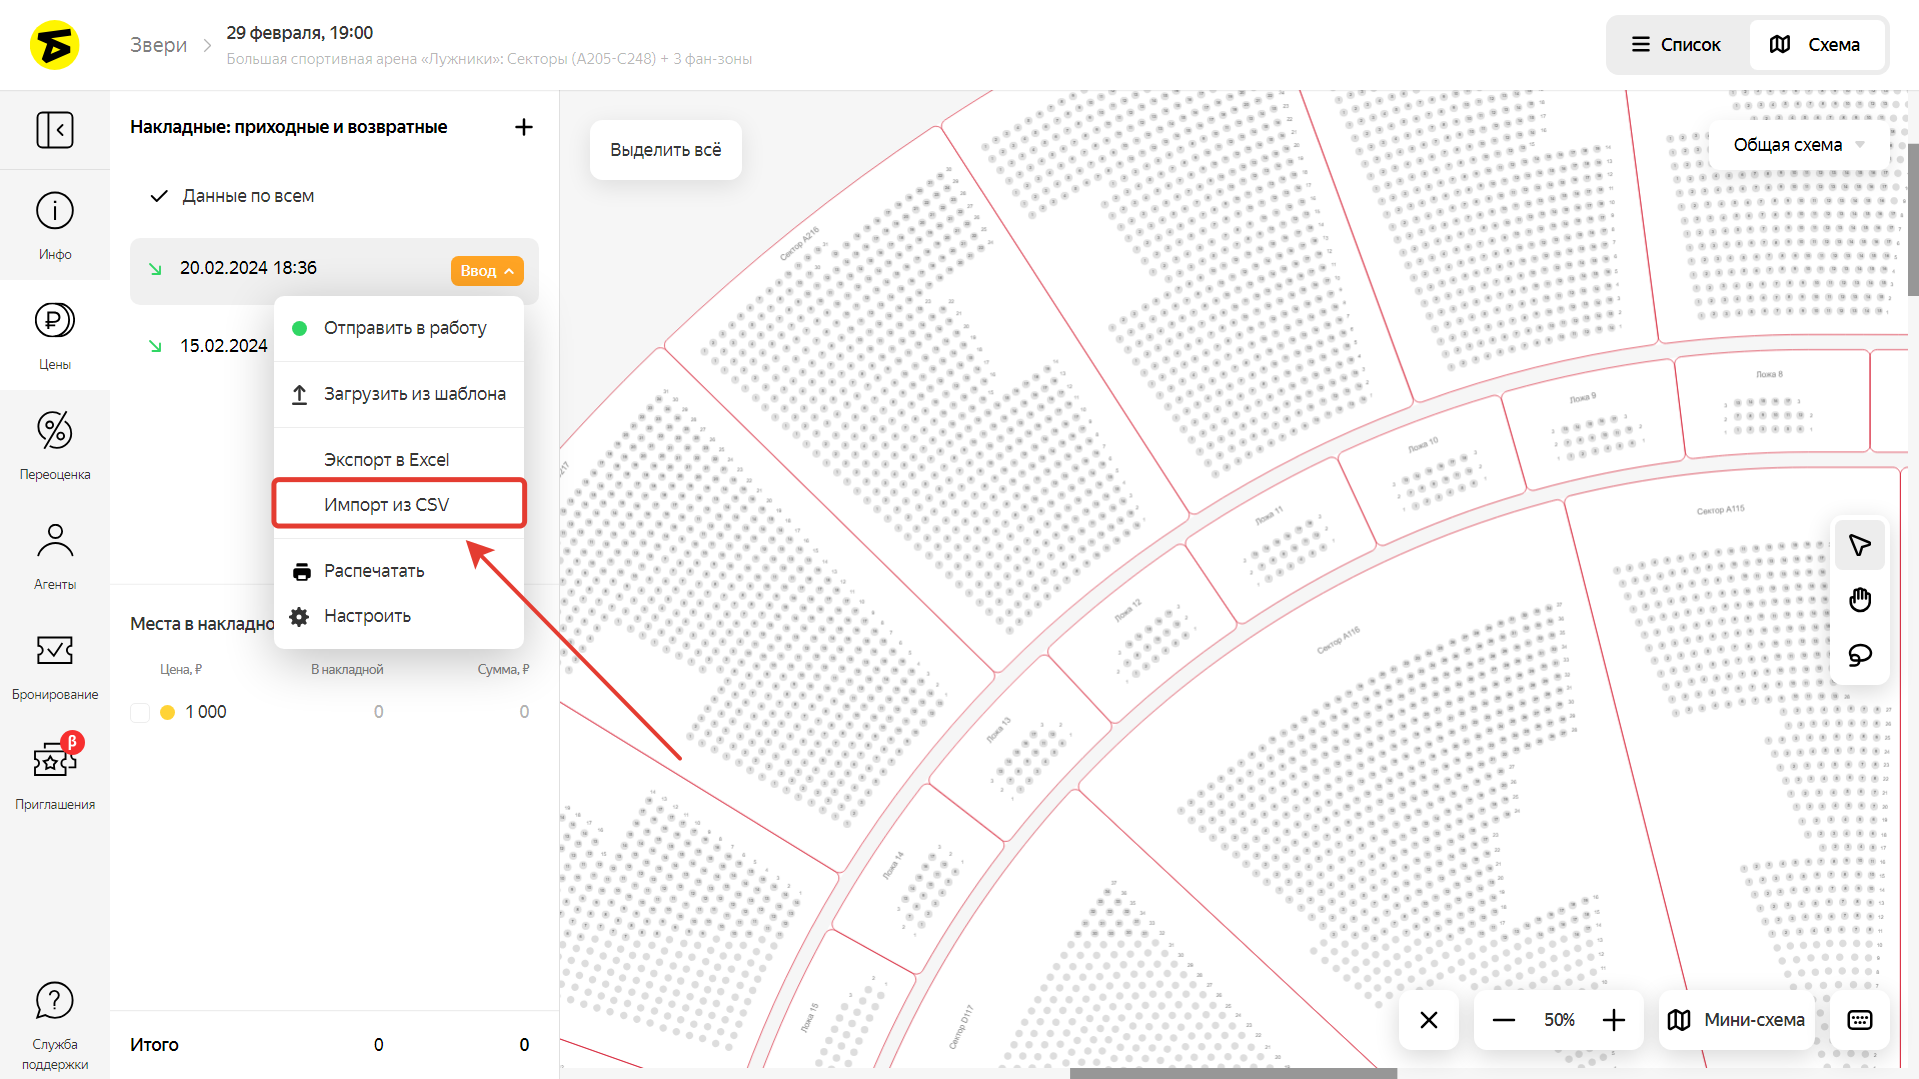Open the Цены pricing section
Viewport: 1919px width, 1079px height.
click(x=55, y=335)
